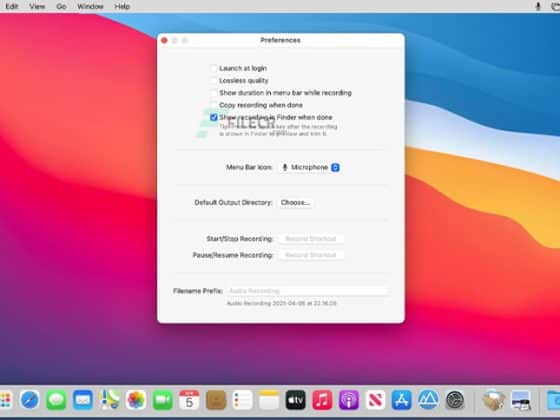Open FaceTime from the Dock
The image size is (560, 420).
coord(162,400)
